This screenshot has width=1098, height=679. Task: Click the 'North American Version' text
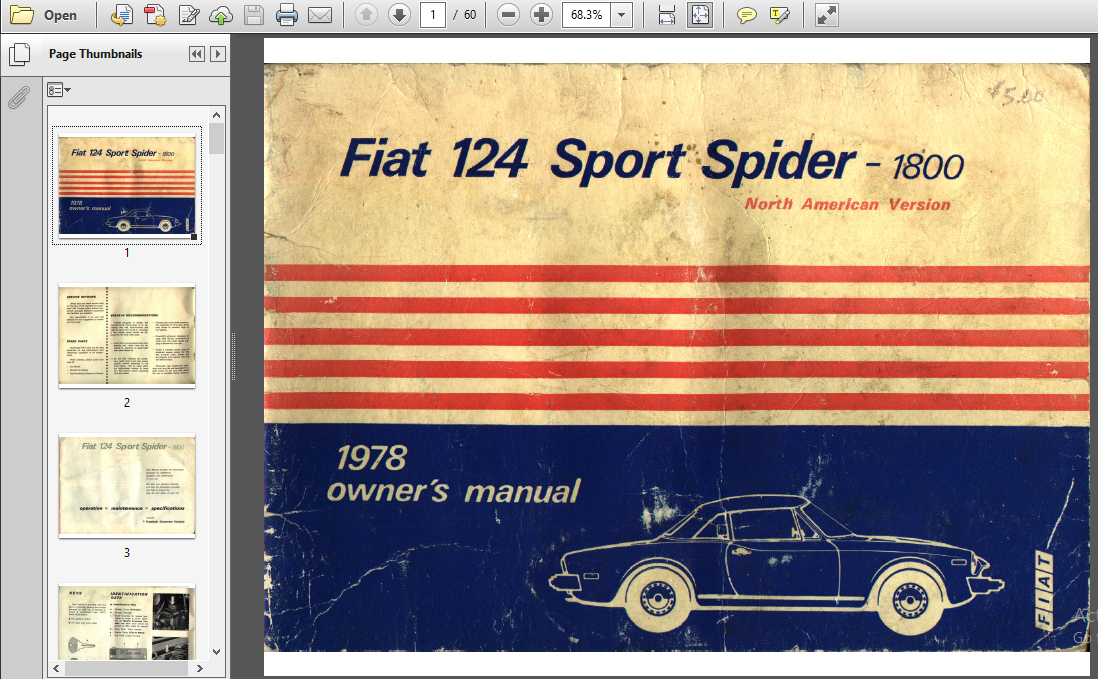(847, 204)
